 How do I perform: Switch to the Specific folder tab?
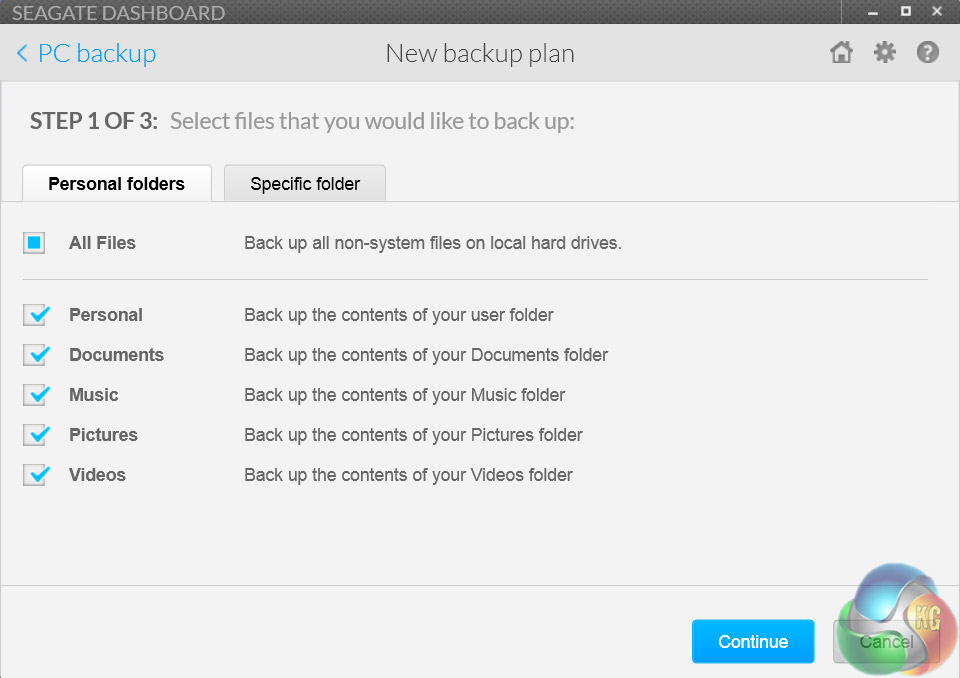tap(305, 184)
